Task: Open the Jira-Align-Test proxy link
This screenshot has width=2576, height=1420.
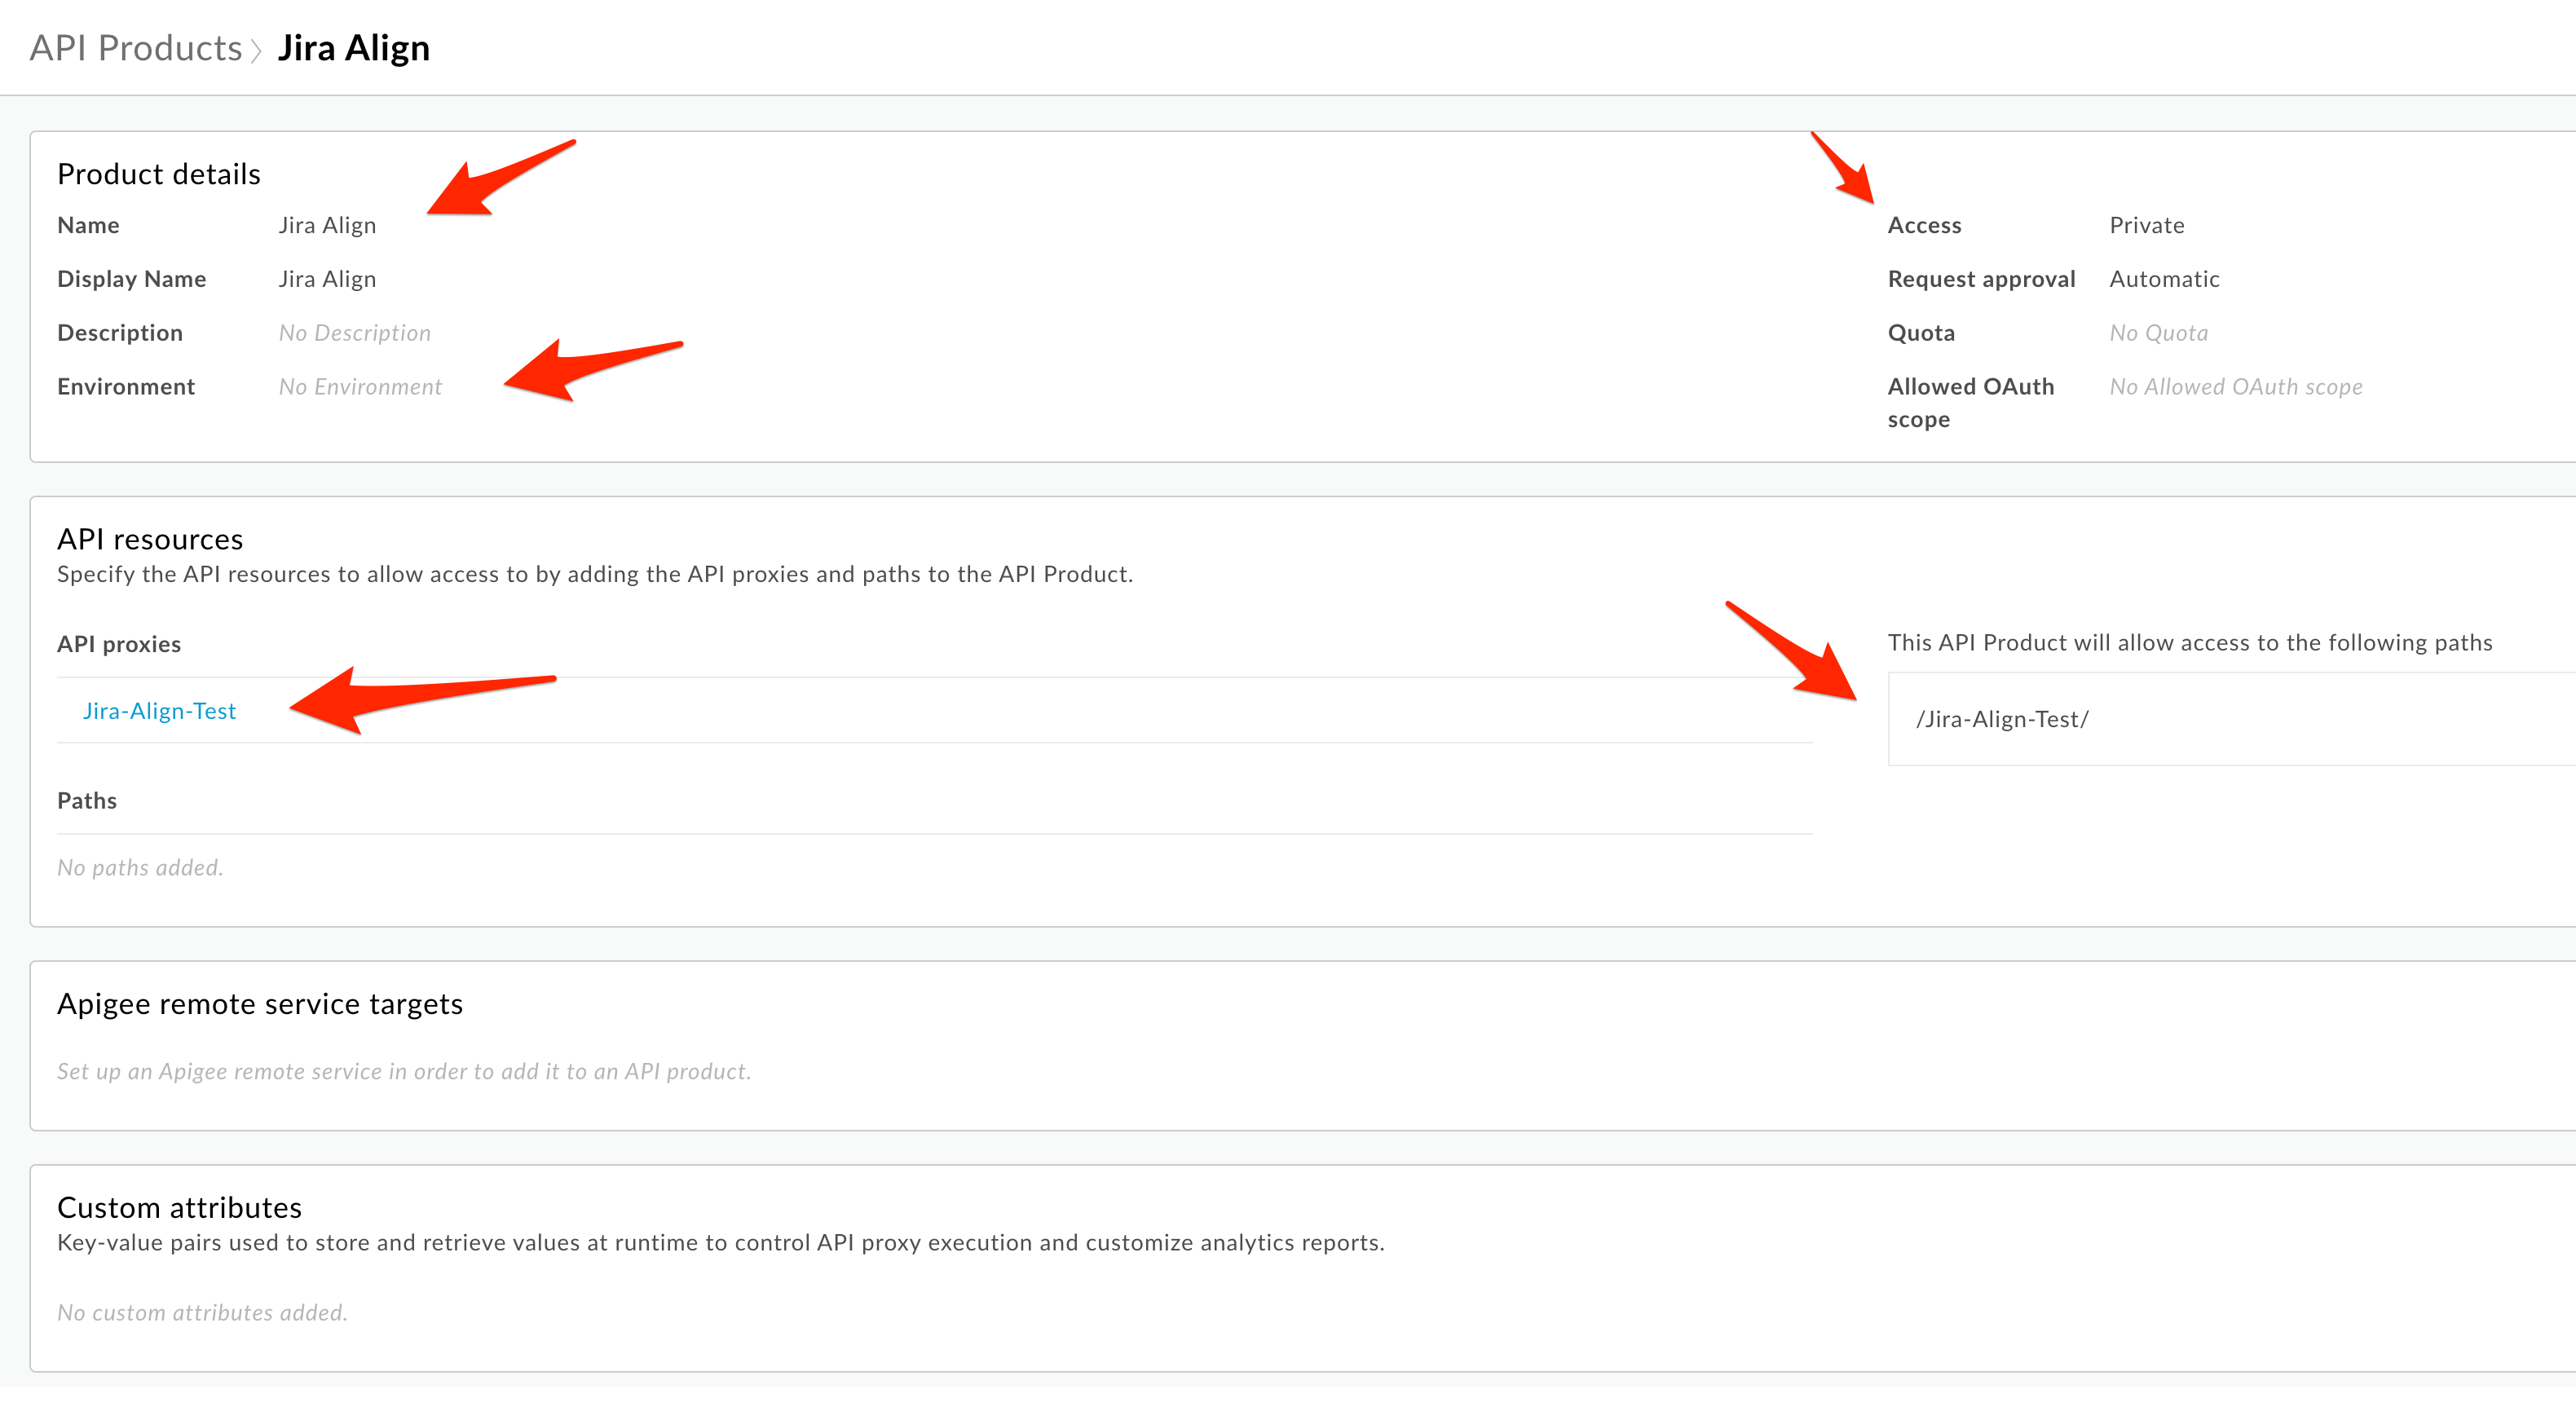Action: (159, 711)
